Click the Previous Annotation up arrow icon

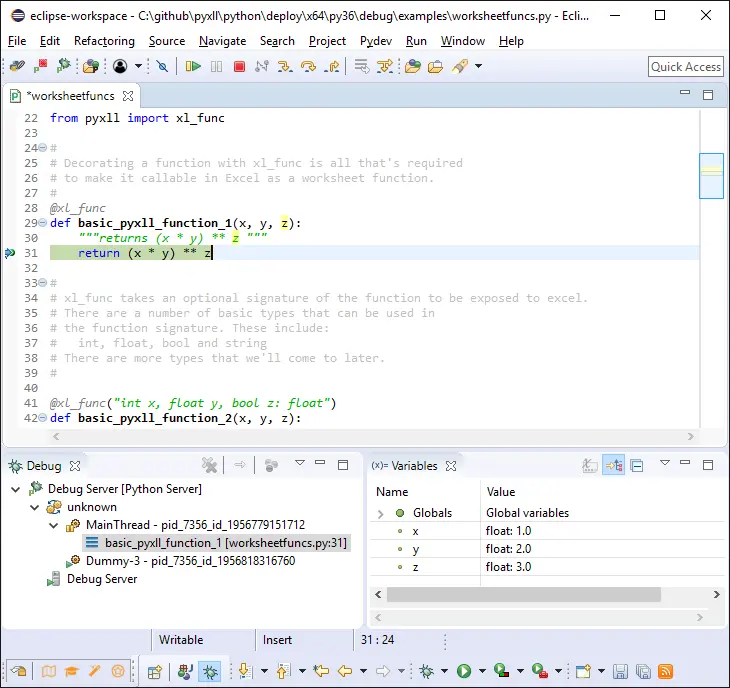coord(283,671)
